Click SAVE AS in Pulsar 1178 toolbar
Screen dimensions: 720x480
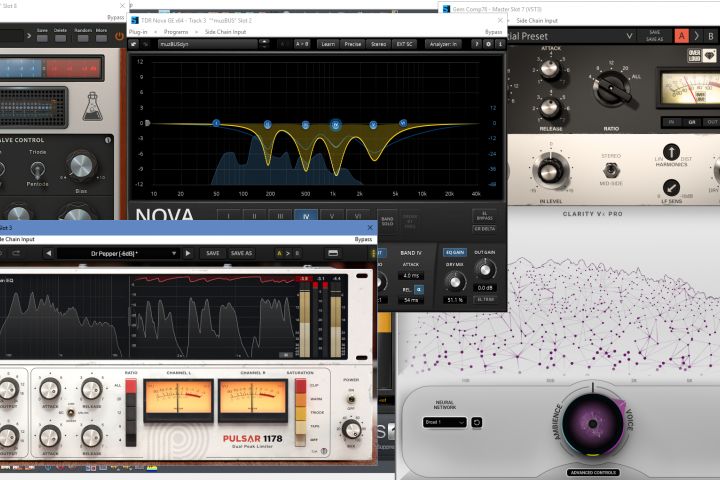pyautogui.click(x=242, y=253)
